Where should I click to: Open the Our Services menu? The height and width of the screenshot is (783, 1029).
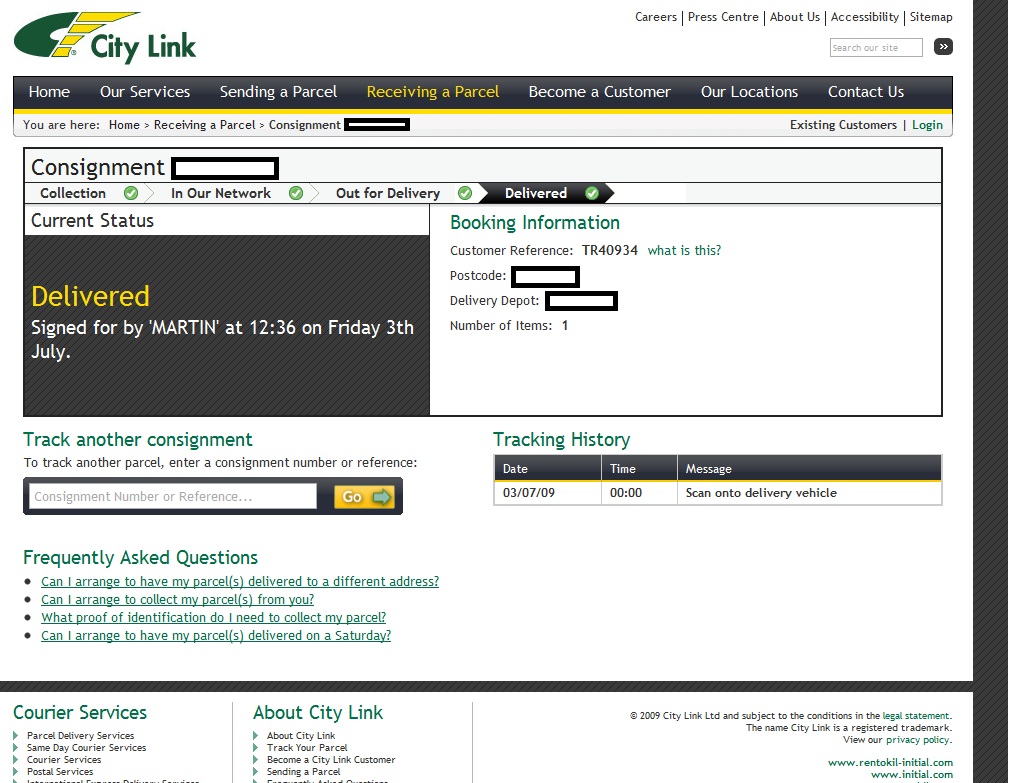coord(145,92)
